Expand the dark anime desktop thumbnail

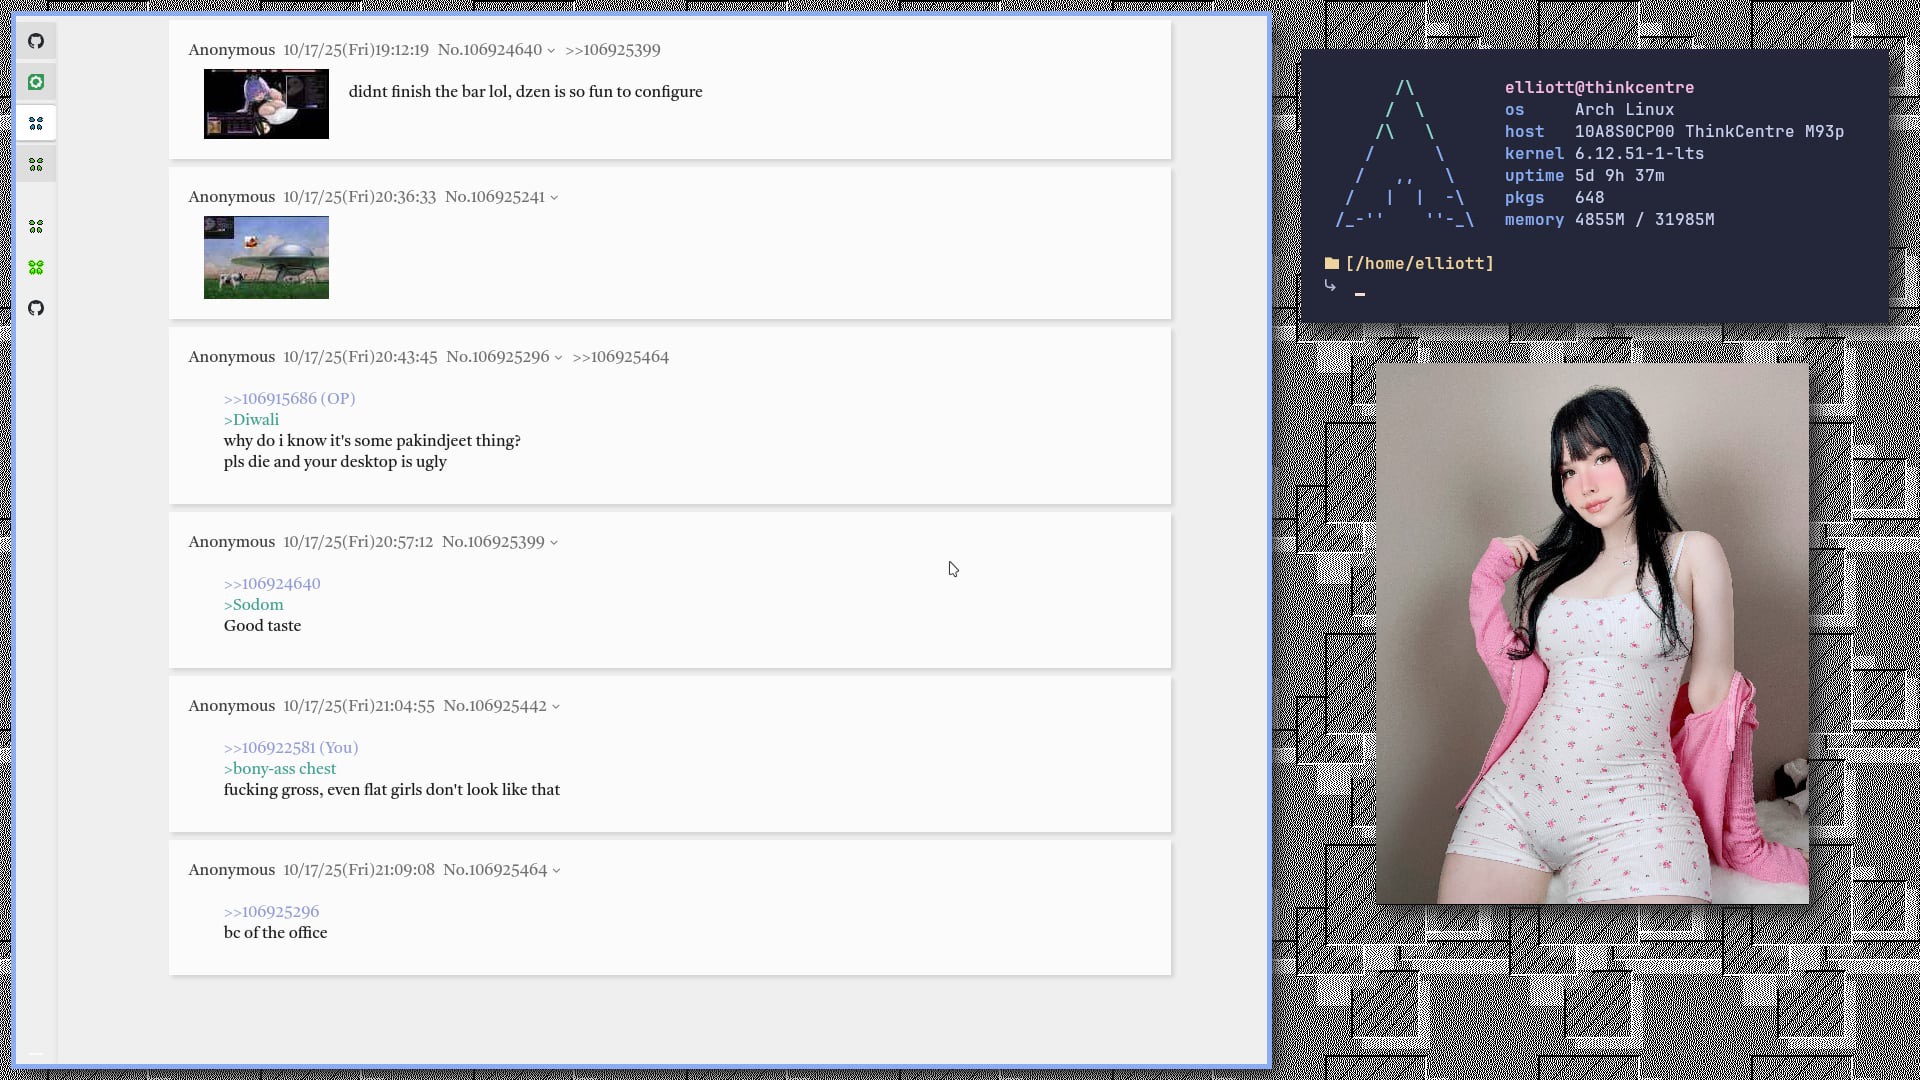coord(266,104)
